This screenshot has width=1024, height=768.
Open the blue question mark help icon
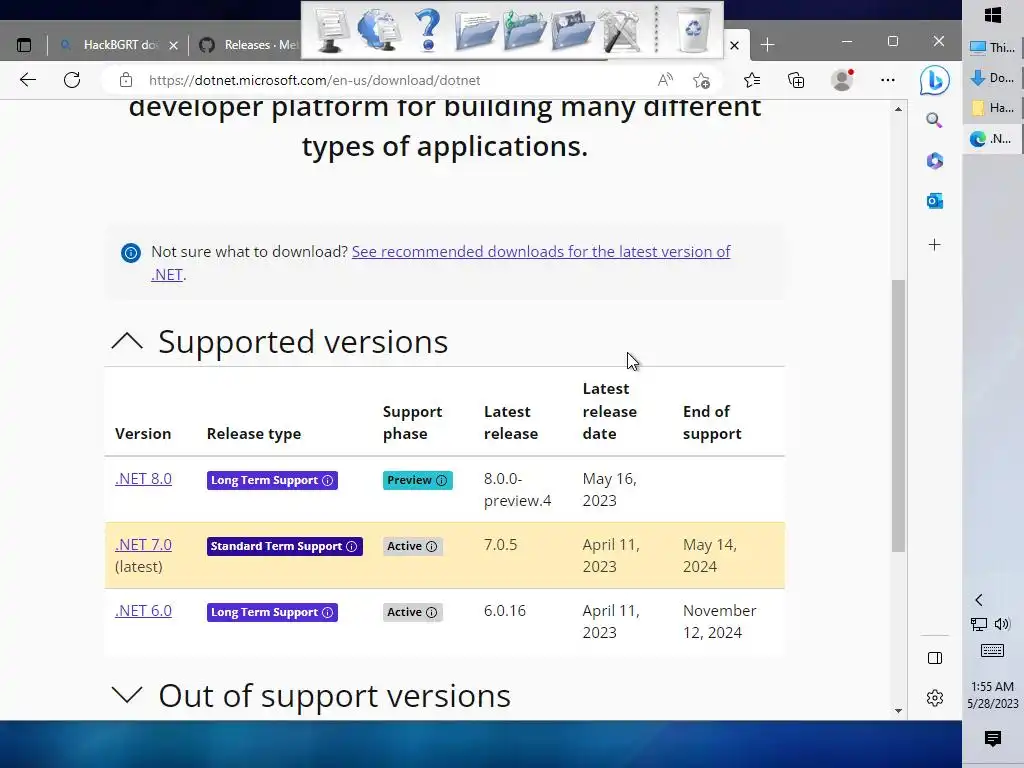[x=428, y=29]
